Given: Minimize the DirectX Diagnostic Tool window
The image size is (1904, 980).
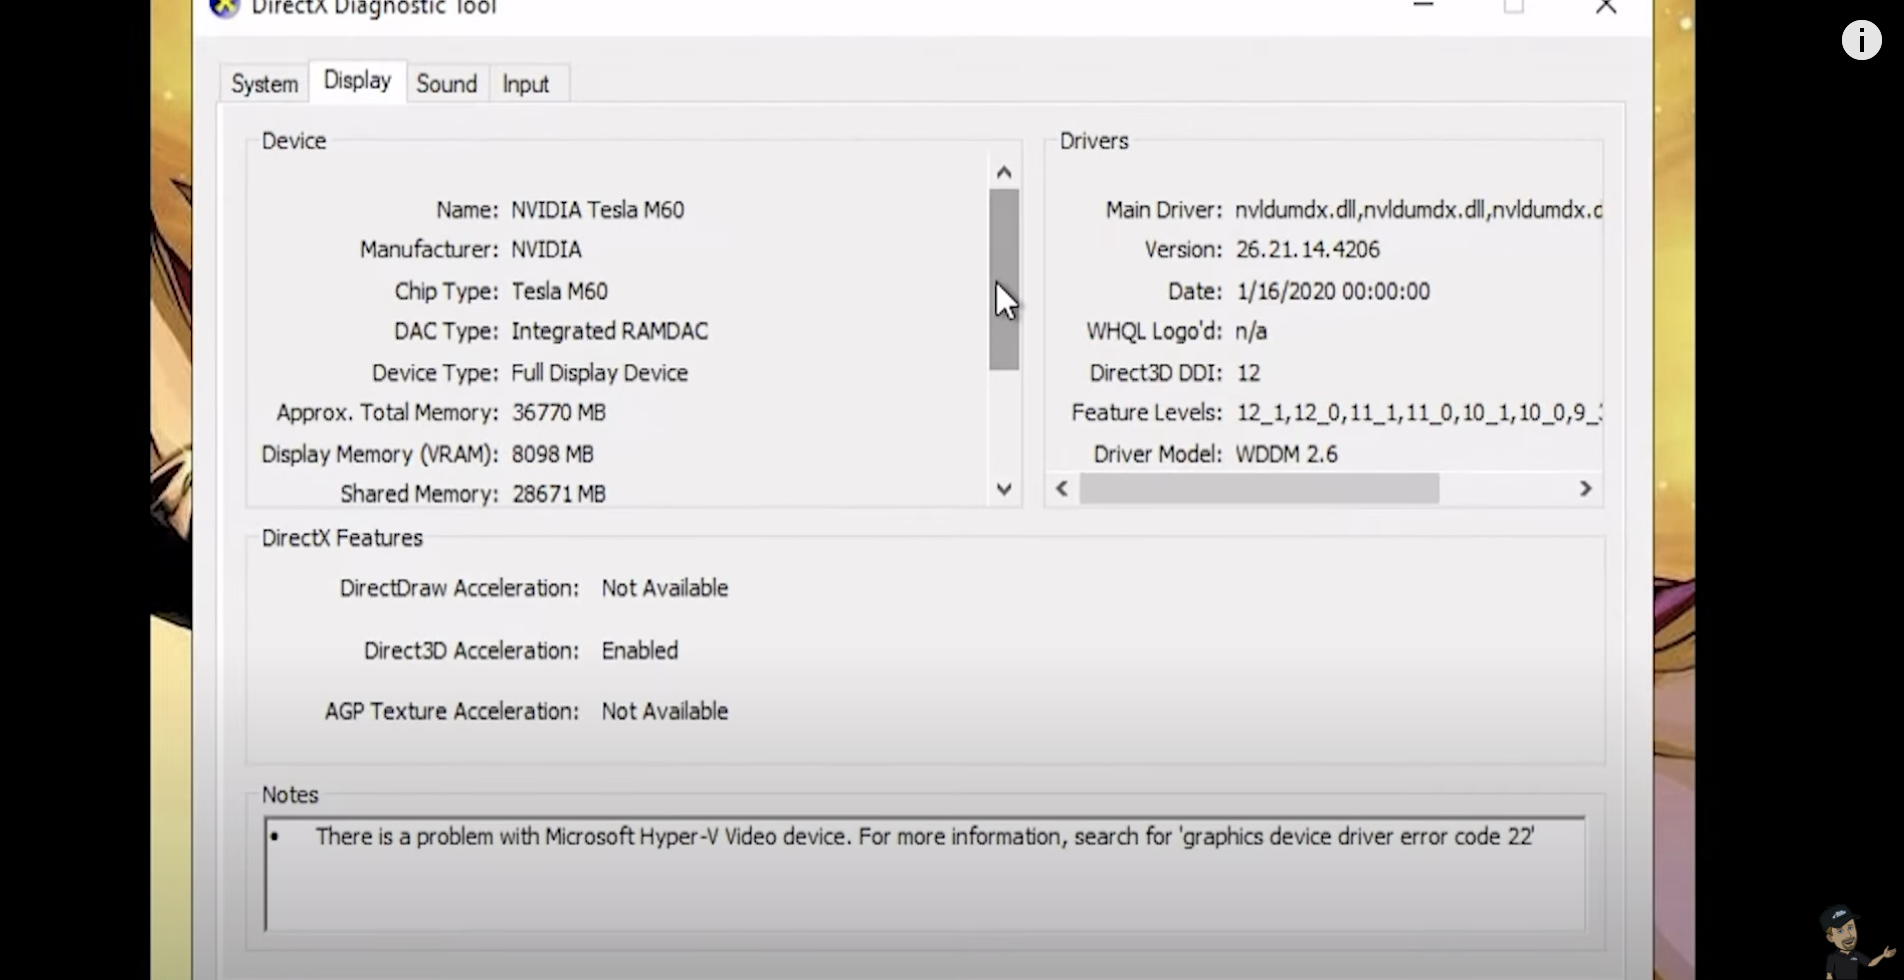Looking at the screenshot, I should pyautogui.click(x=1423, y=6).
